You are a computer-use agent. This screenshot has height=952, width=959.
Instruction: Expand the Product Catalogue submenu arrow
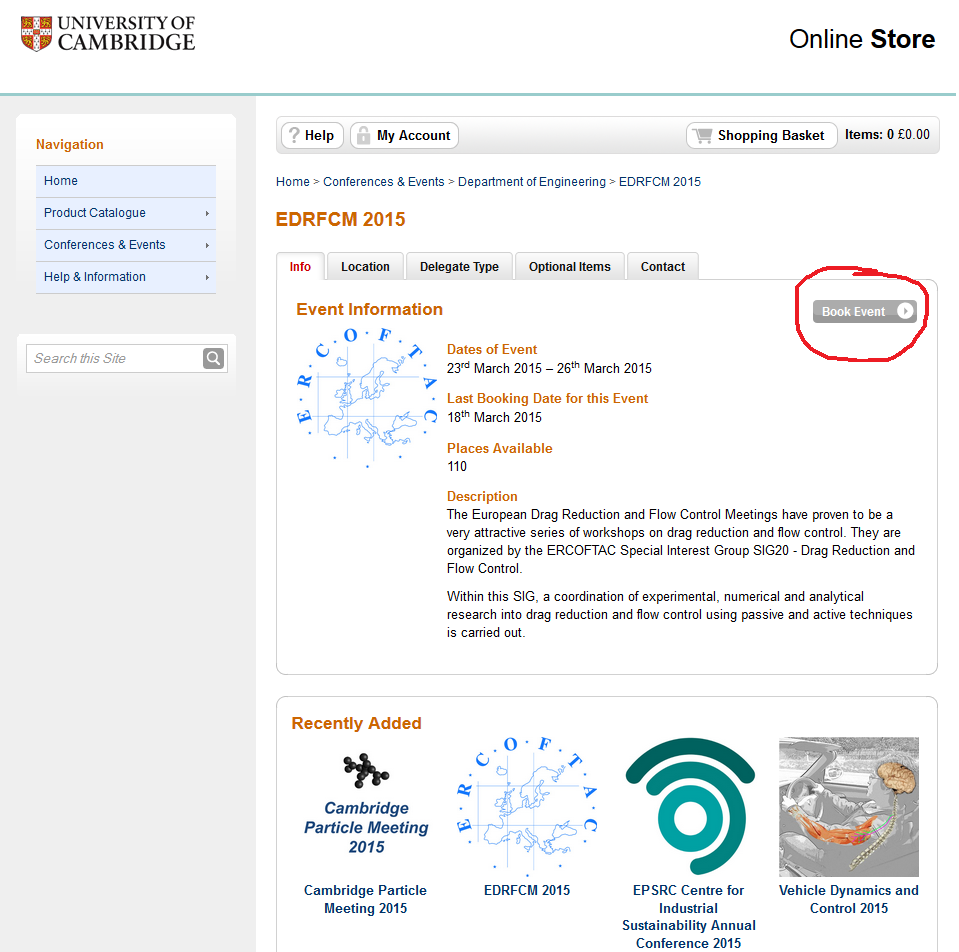click(x=207, y=213)
